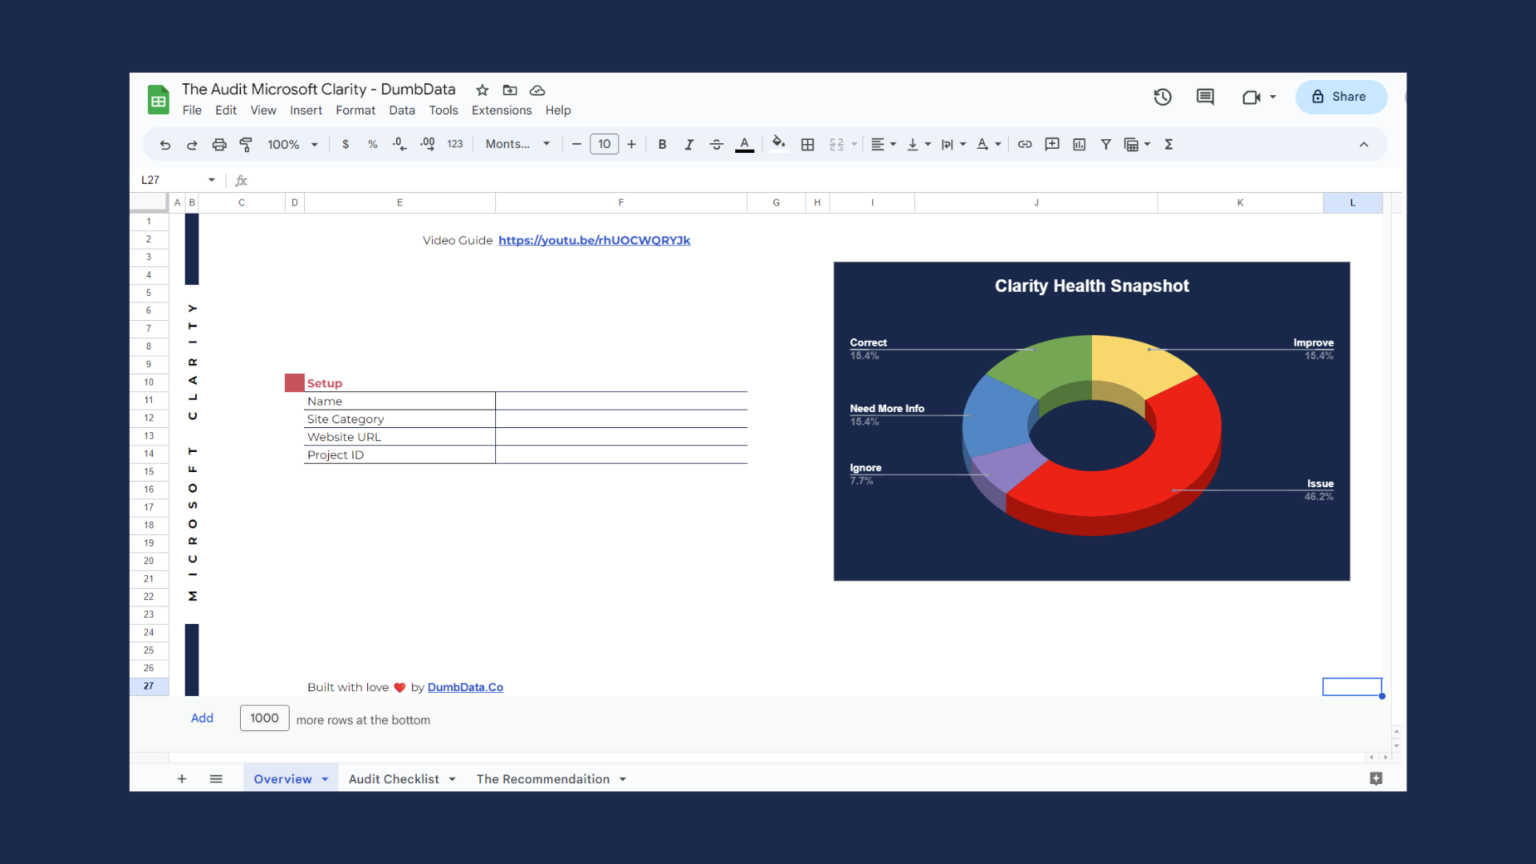Click the Create a filter icon
1536x864 pixels.
pyautogui.click(x=1106, y=145)
